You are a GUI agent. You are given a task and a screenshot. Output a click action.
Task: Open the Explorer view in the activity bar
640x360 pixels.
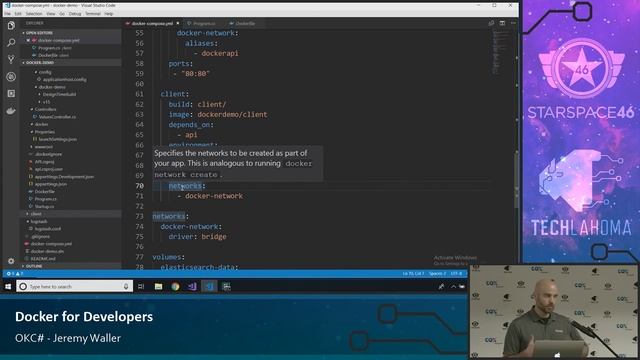(x=11, y=25)
